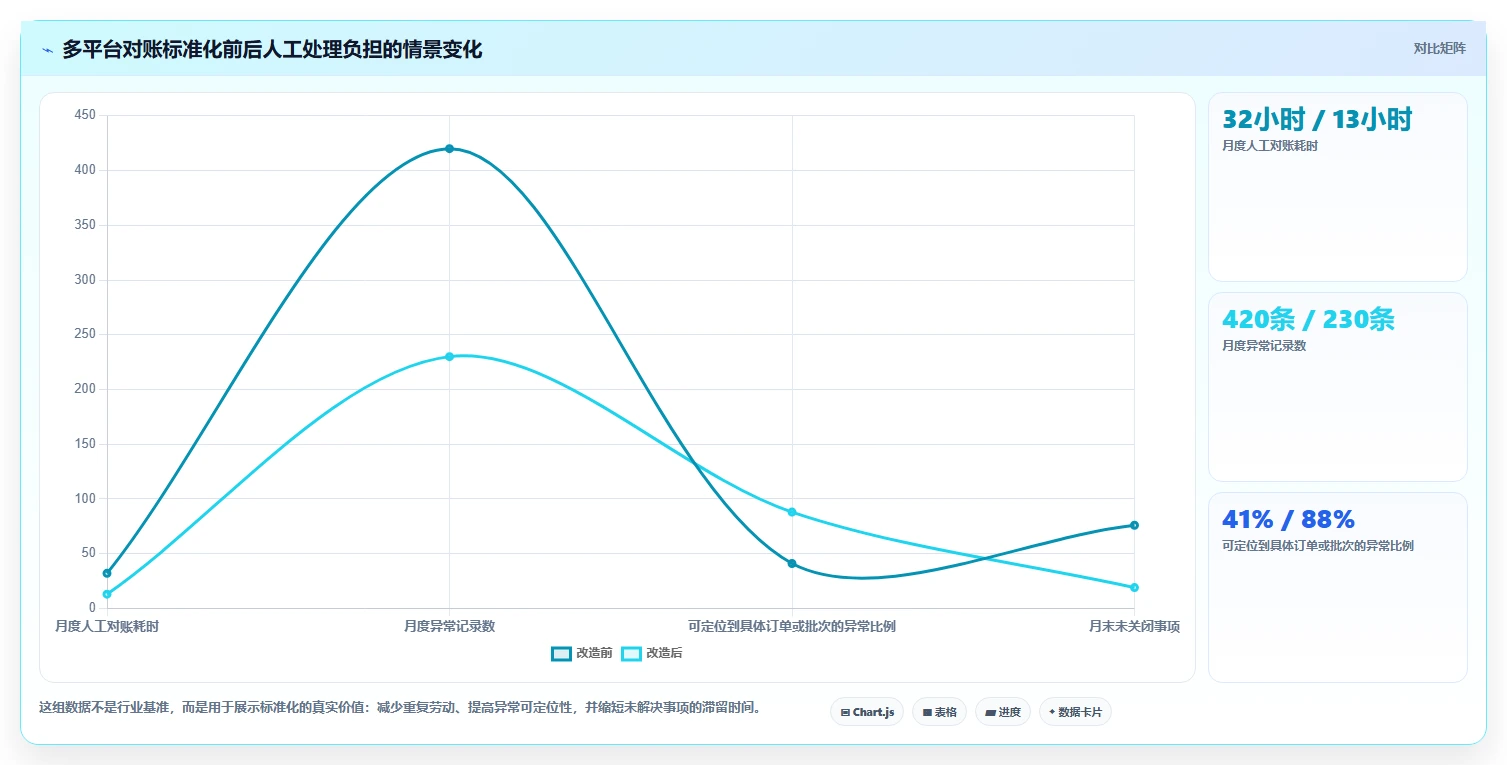The height and width of the screenshot is (765, 1507).
Task: Click the card caption 可定位到具体订单或批次的异常比例
Action: (1318, 546)
